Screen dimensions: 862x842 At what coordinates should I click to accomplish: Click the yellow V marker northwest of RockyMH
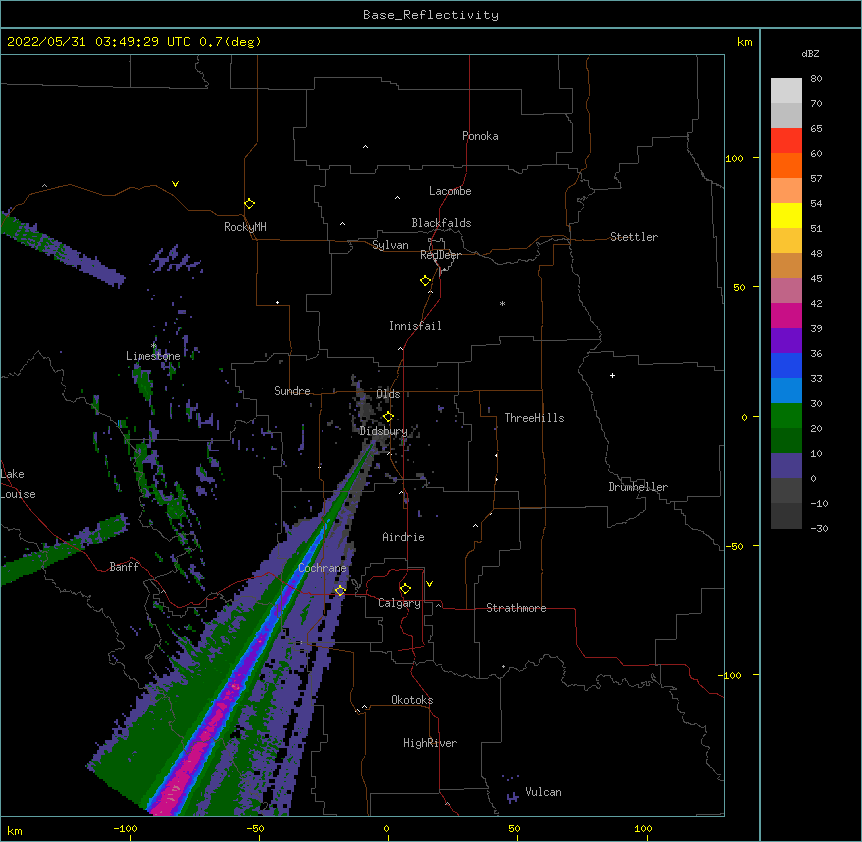coord(175,184)
